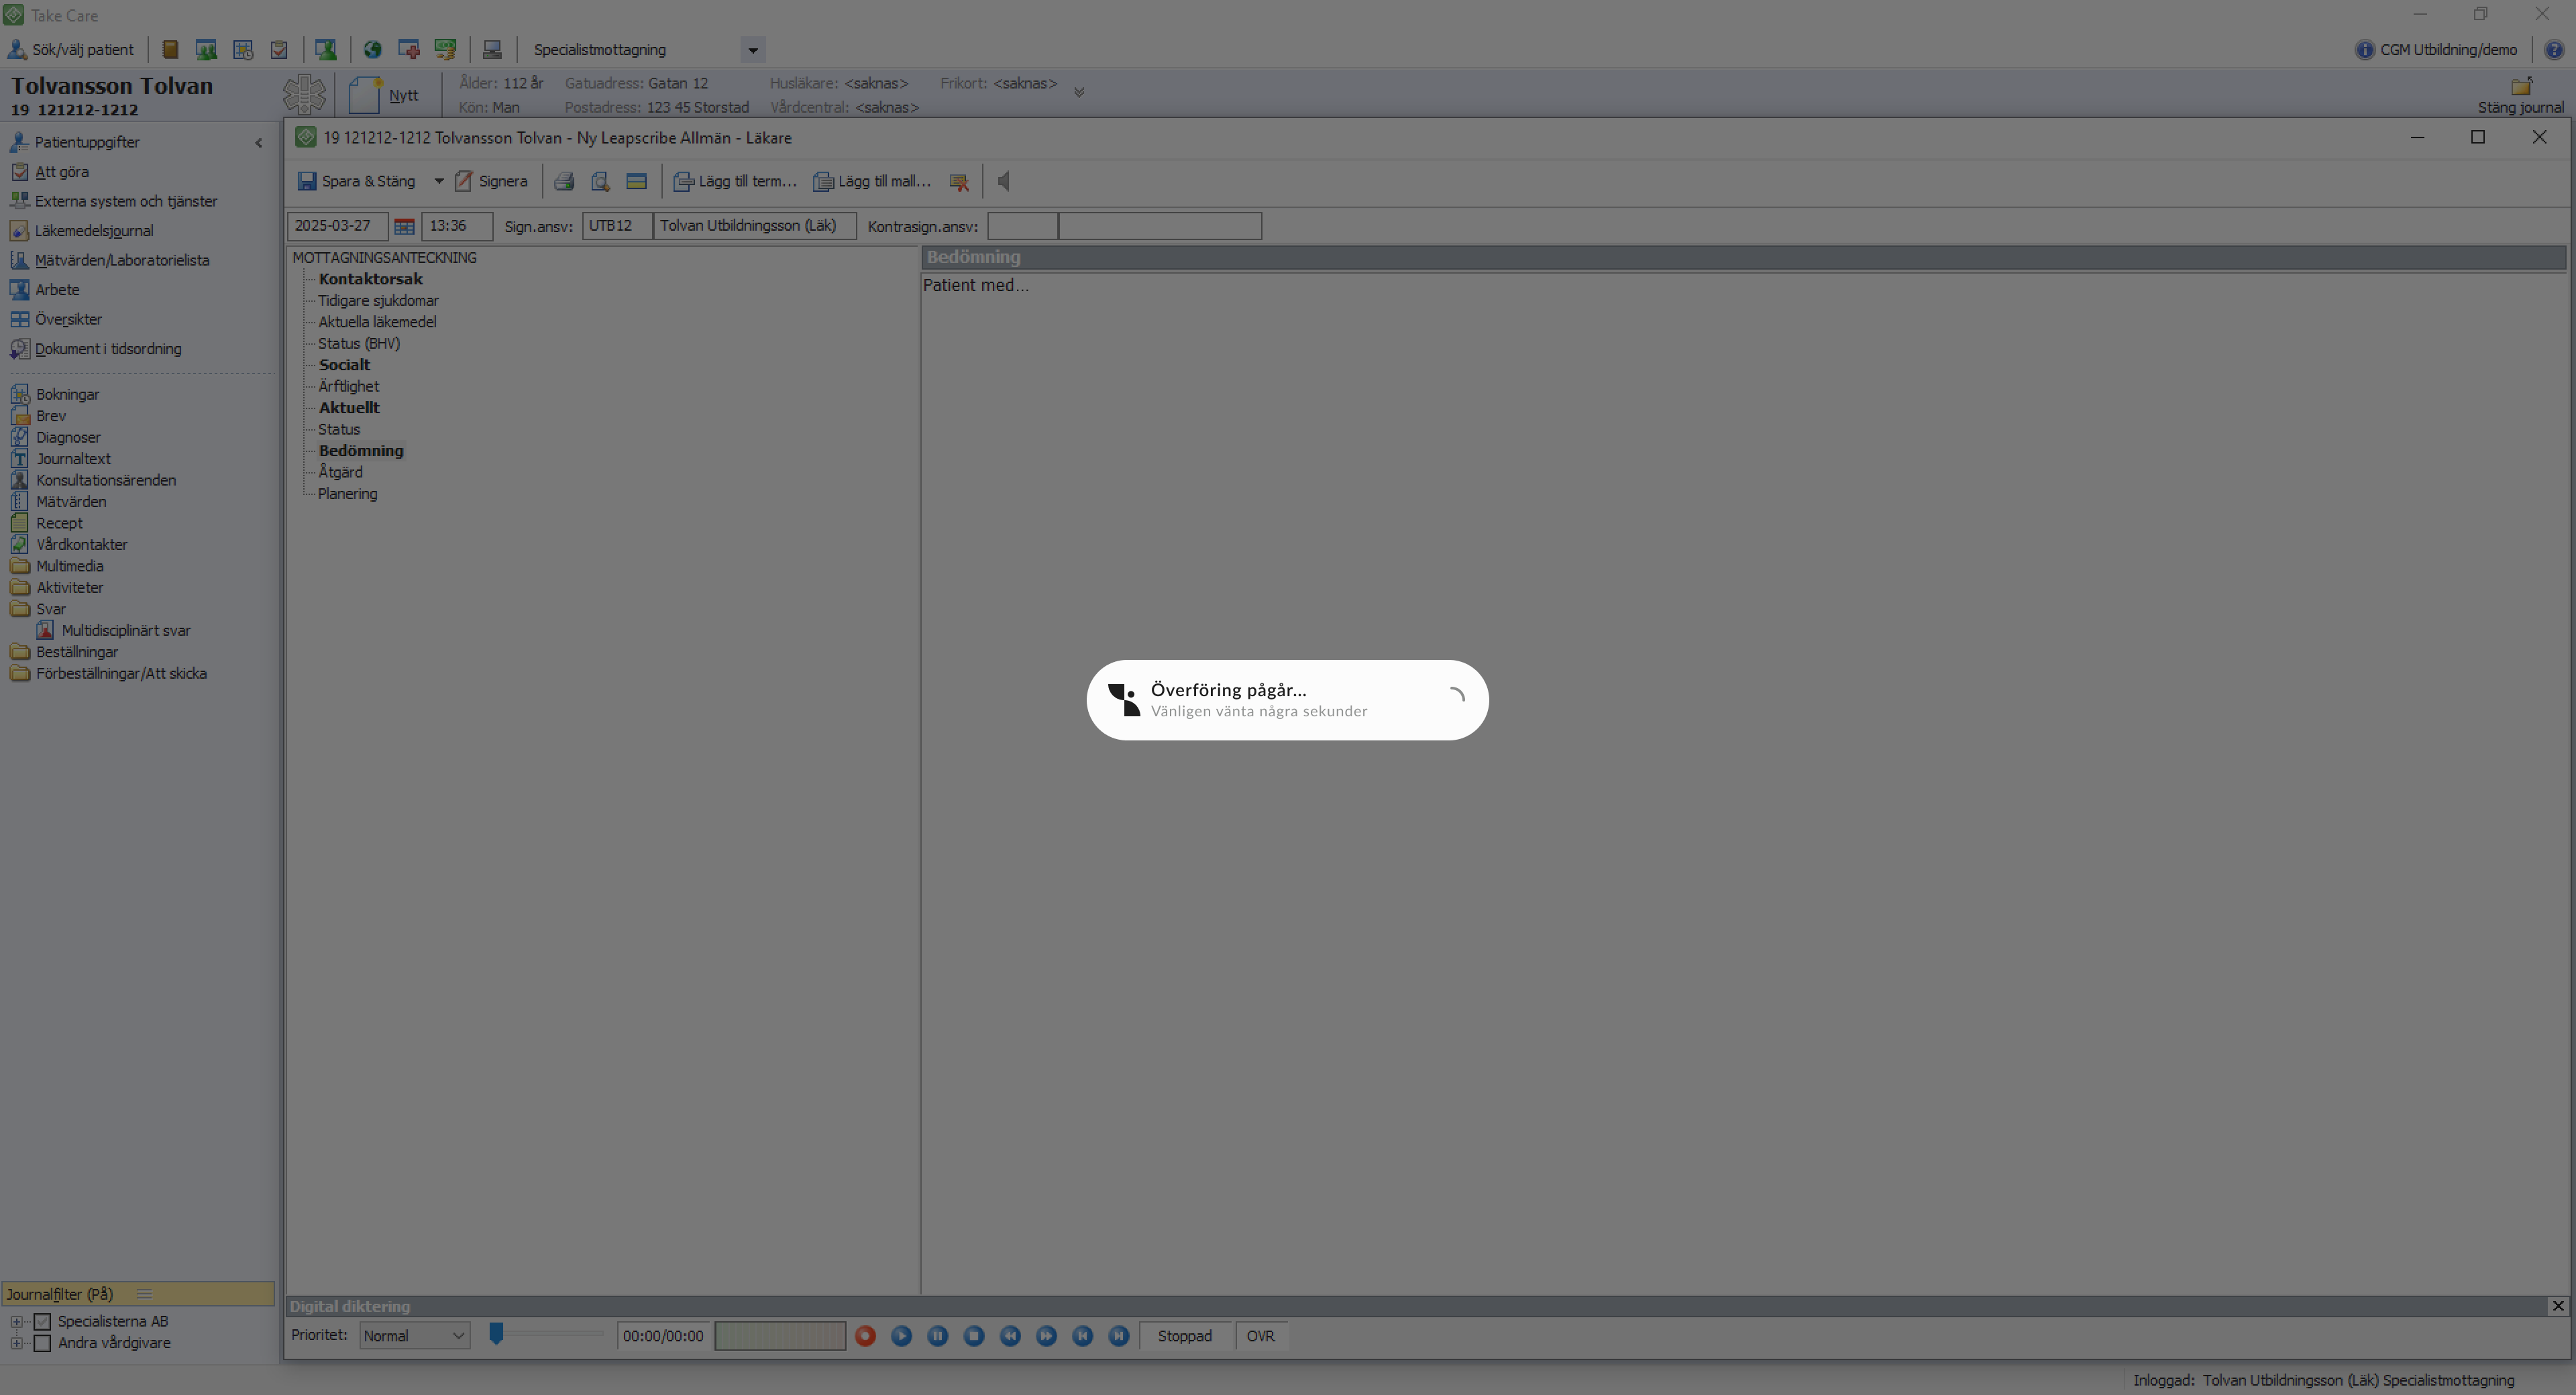The height and width of the screenshot is (1395, 2576).
Task: Skip to the end of the dictation
Action: click(x=1119, y=1335)
